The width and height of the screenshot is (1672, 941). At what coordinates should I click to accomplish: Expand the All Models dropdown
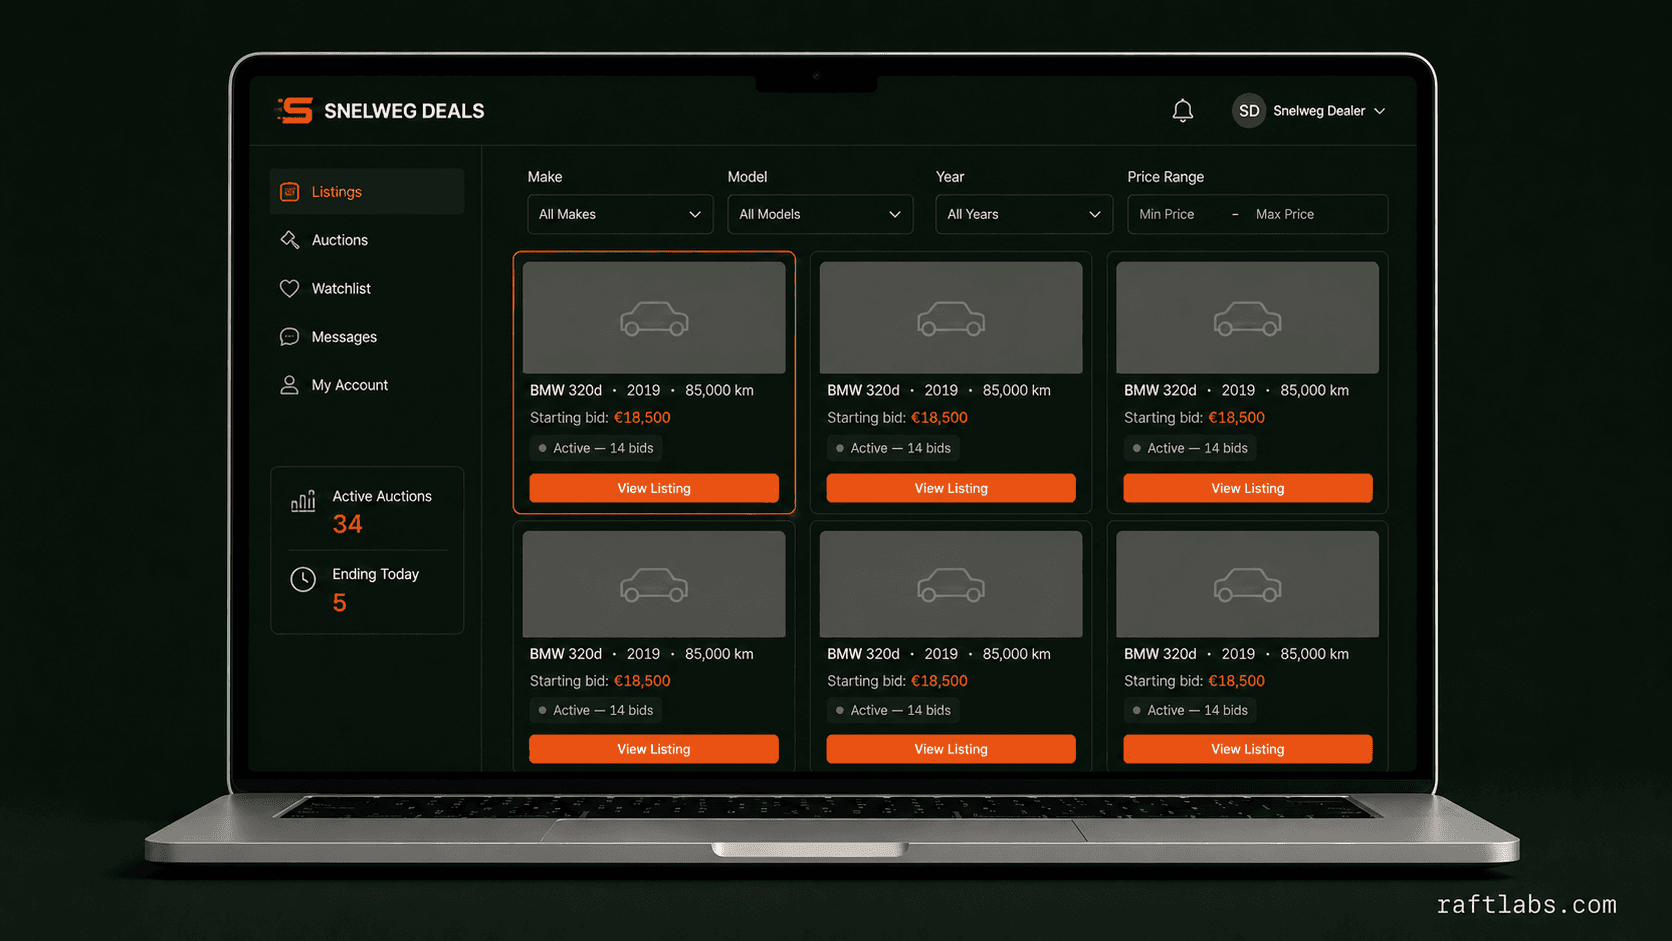point(820,214)
